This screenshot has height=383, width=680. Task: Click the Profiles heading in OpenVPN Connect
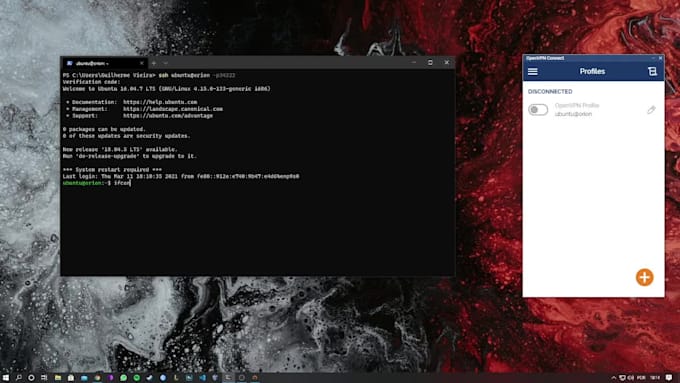coord(592,72)
